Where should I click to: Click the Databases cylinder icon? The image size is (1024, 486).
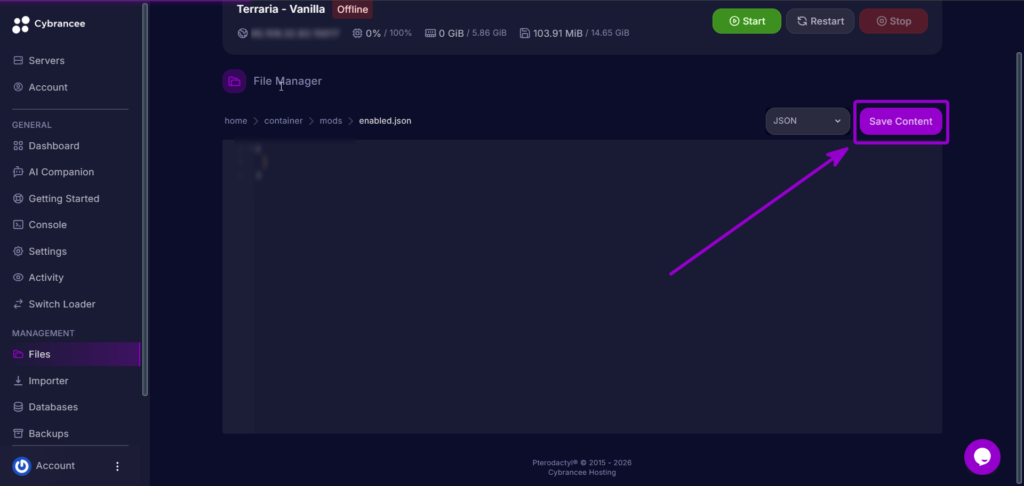18,407
